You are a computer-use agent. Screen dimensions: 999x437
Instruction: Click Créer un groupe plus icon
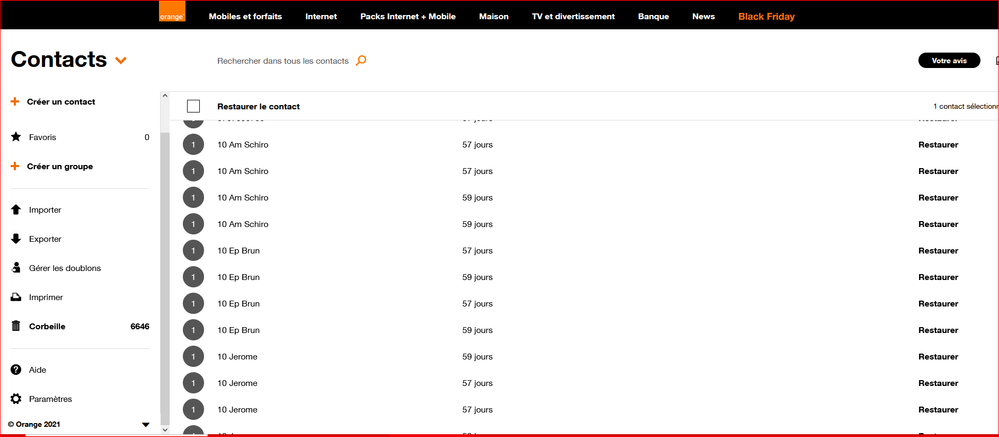[15, 166]
